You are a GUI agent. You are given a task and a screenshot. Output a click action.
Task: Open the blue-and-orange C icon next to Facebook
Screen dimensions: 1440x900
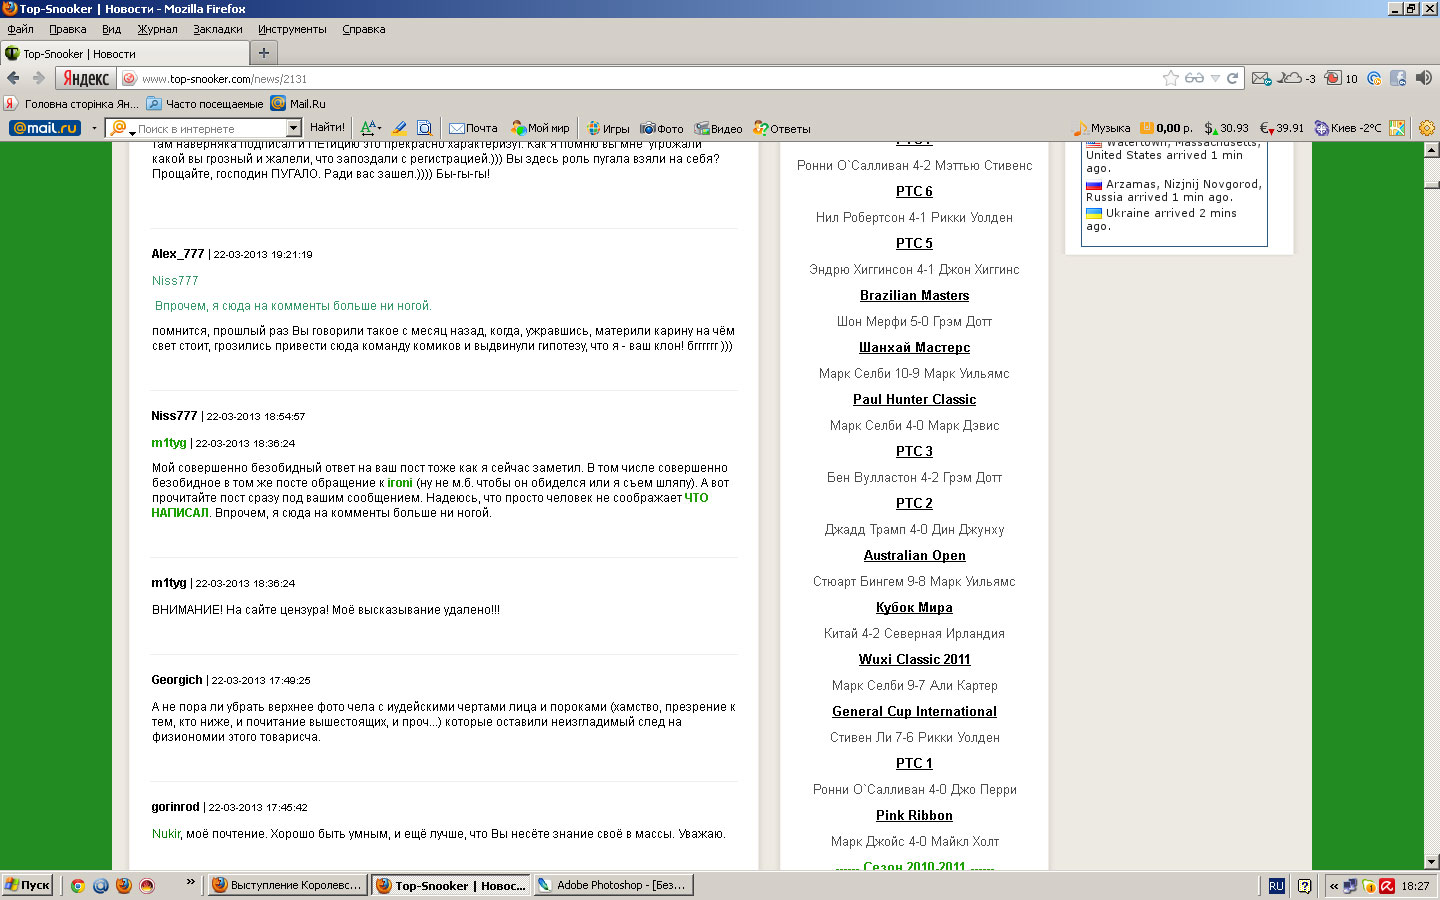point(1374,78)
